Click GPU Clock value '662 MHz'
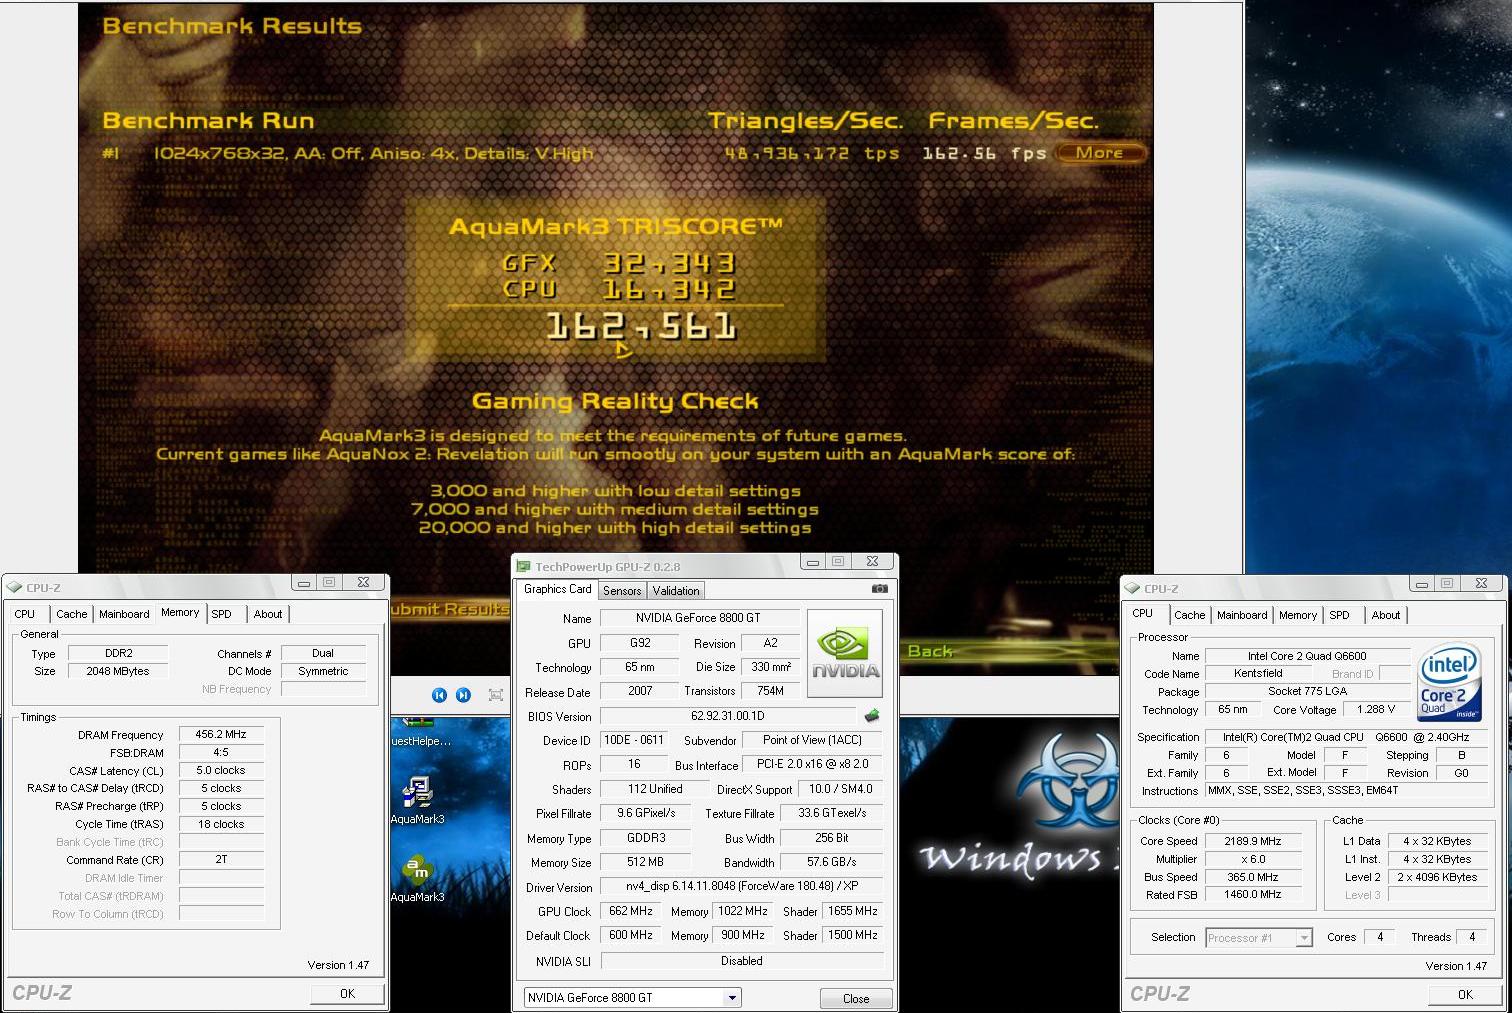This screenshot has height=1013, width=1512. pos(631,911)
